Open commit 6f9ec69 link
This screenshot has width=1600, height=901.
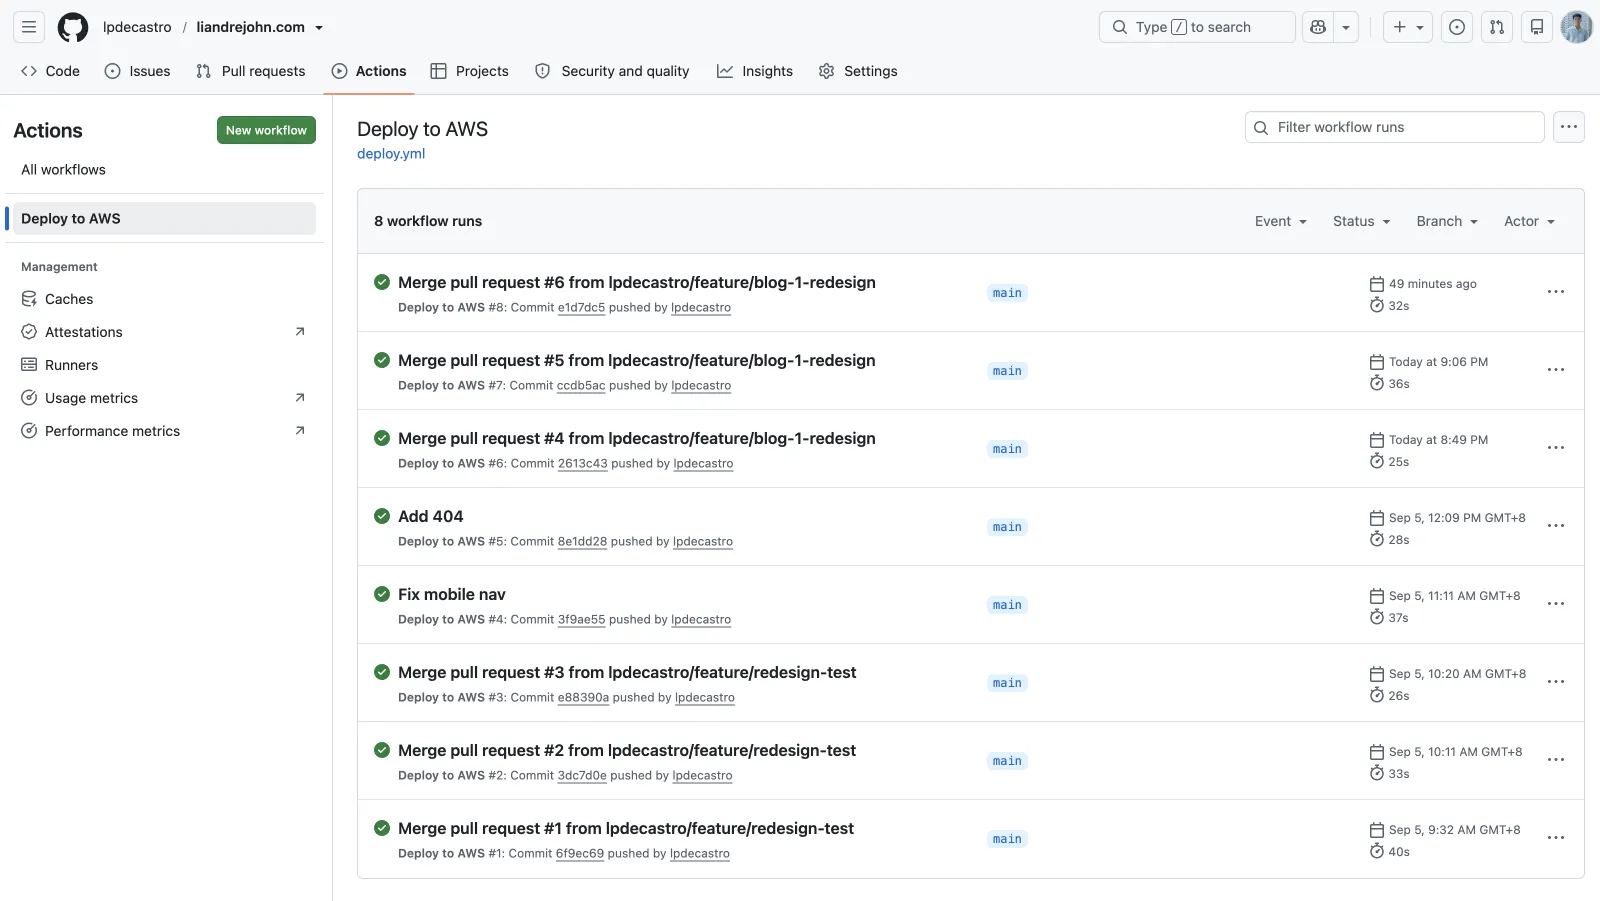580,854
